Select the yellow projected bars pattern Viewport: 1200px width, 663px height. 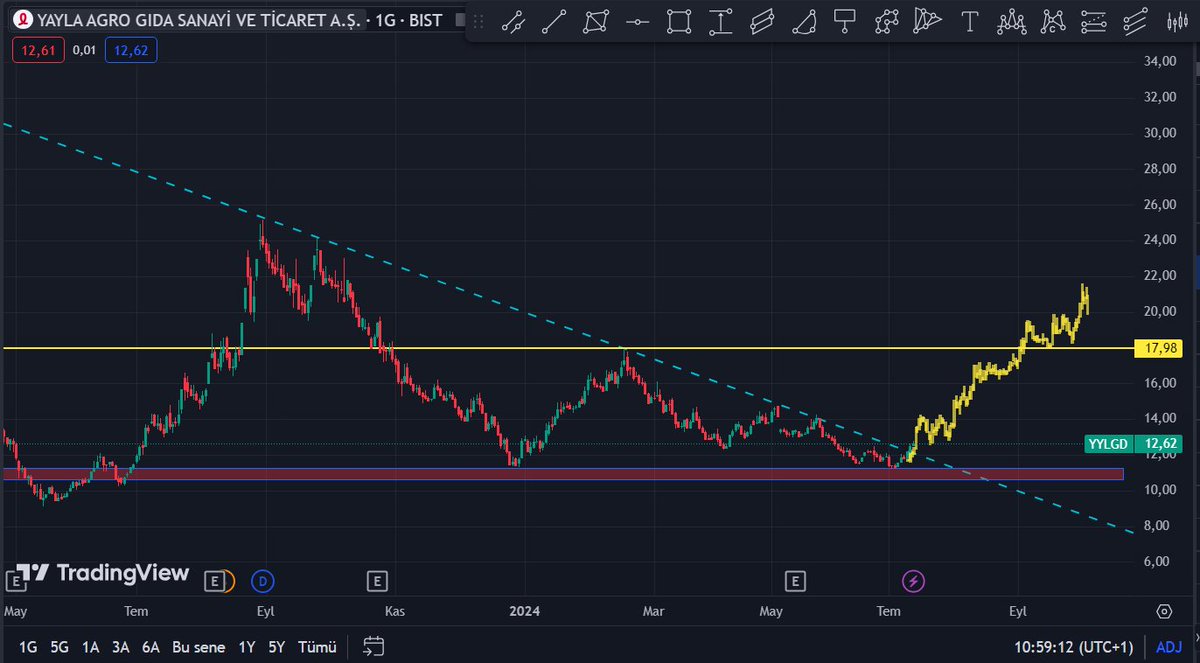click(x=1000, y=375)
